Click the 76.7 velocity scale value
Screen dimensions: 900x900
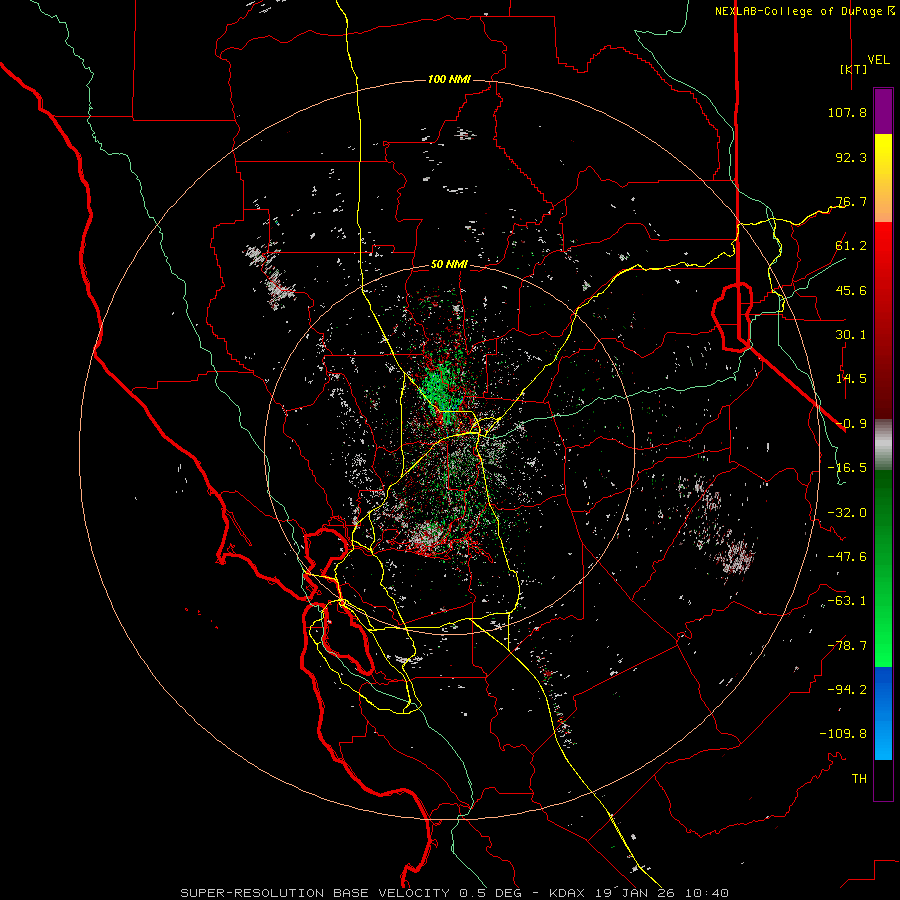point(851,201)
